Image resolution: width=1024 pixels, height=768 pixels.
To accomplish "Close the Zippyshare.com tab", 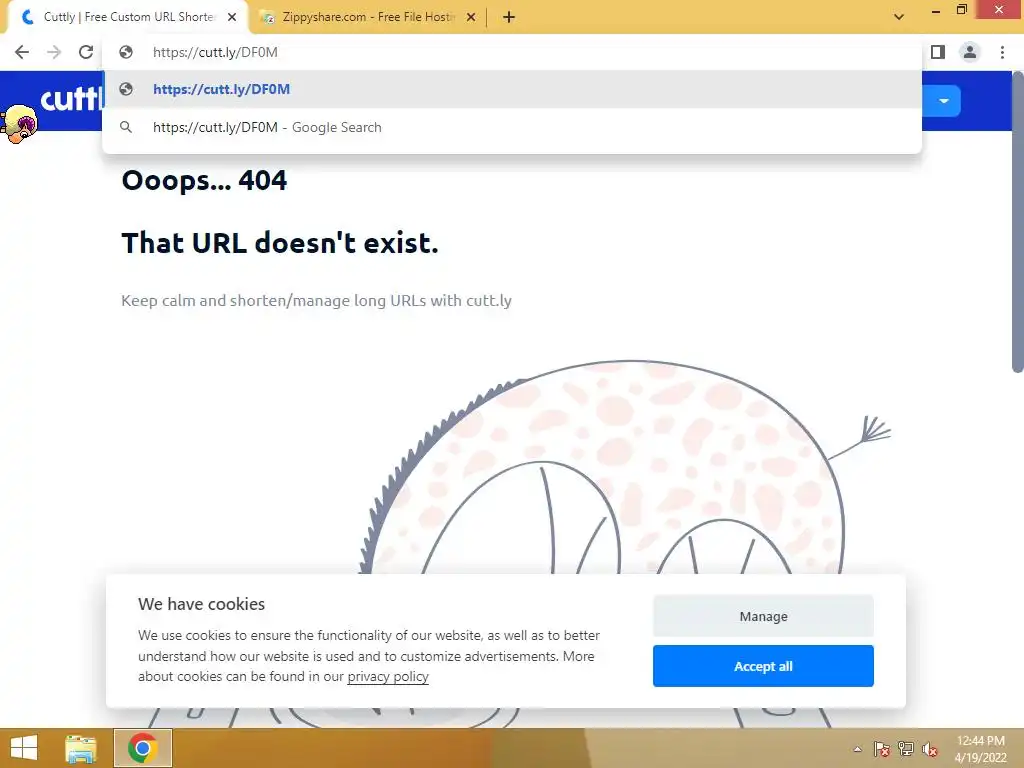I will [470, 17].
